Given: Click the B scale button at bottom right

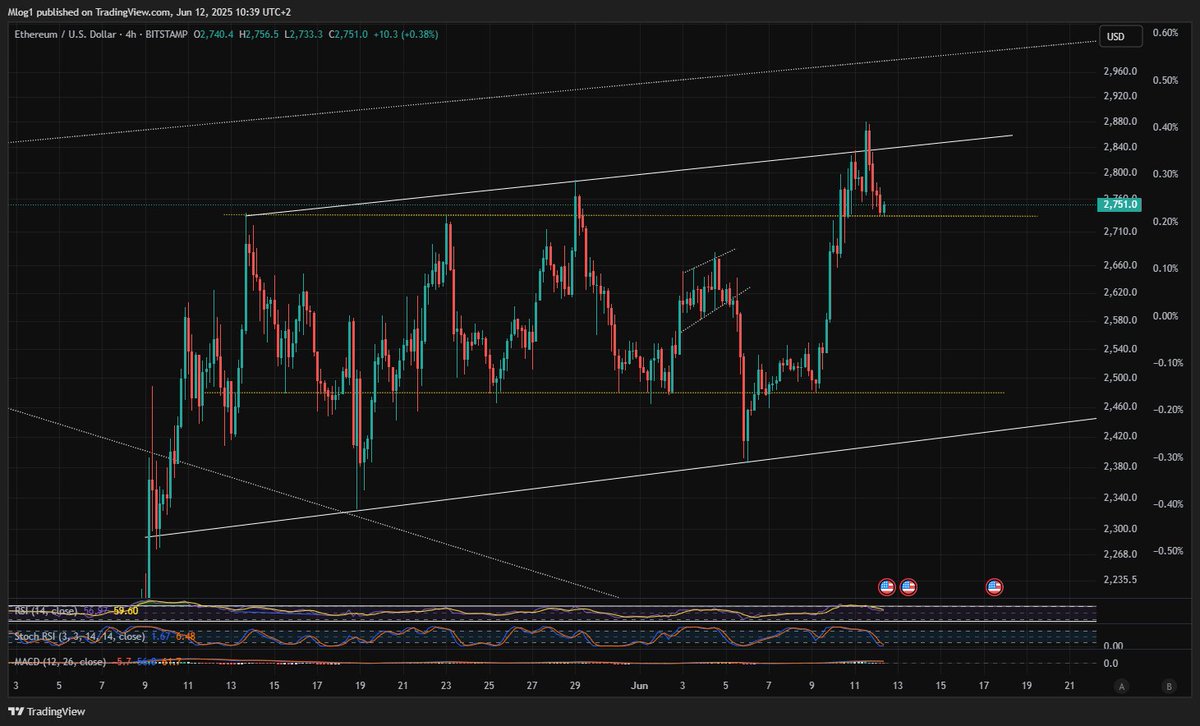Looking at the screenshot, I should coord(1168,687).
